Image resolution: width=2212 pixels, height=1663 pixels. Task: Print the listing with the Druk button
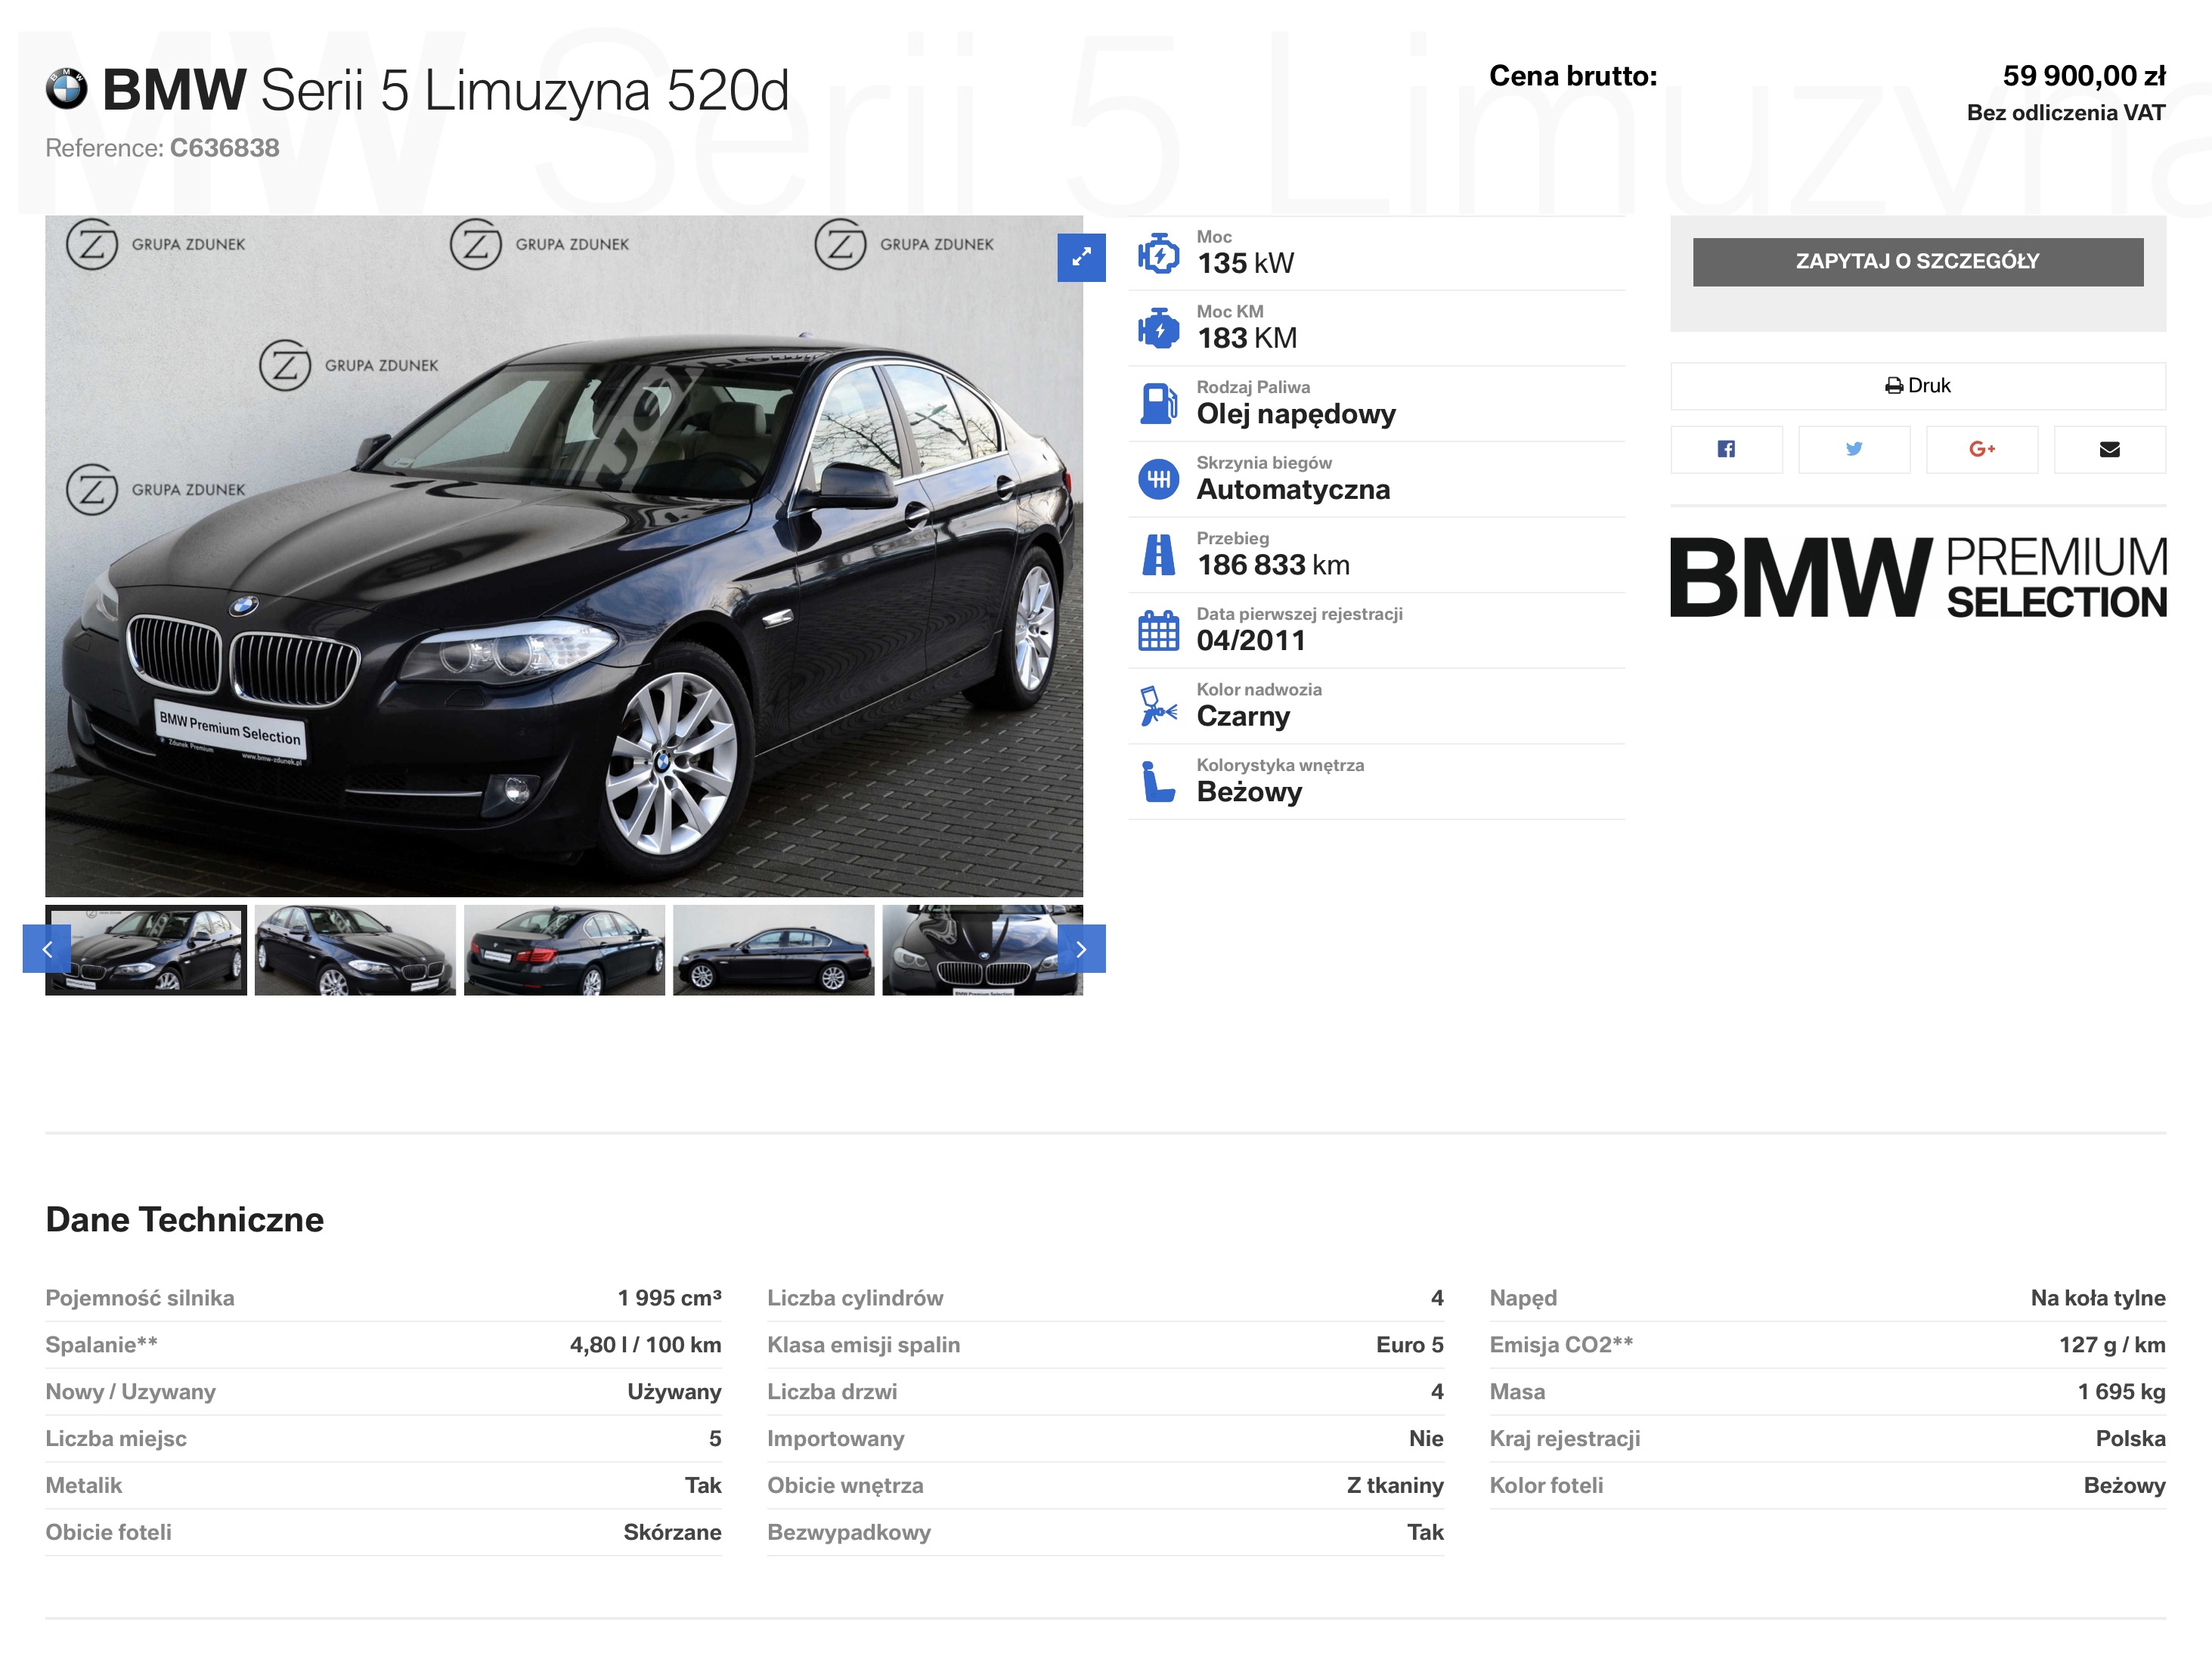click(1918, 386)
